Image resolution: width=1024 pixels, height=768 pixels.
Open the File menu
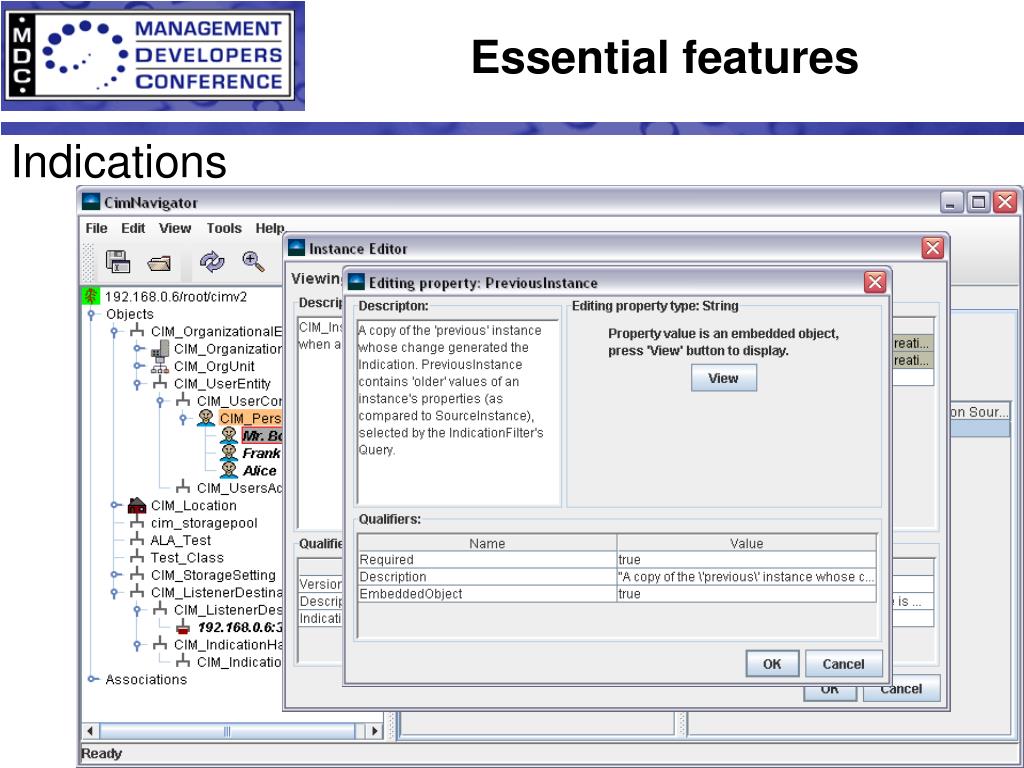(97, 229)
